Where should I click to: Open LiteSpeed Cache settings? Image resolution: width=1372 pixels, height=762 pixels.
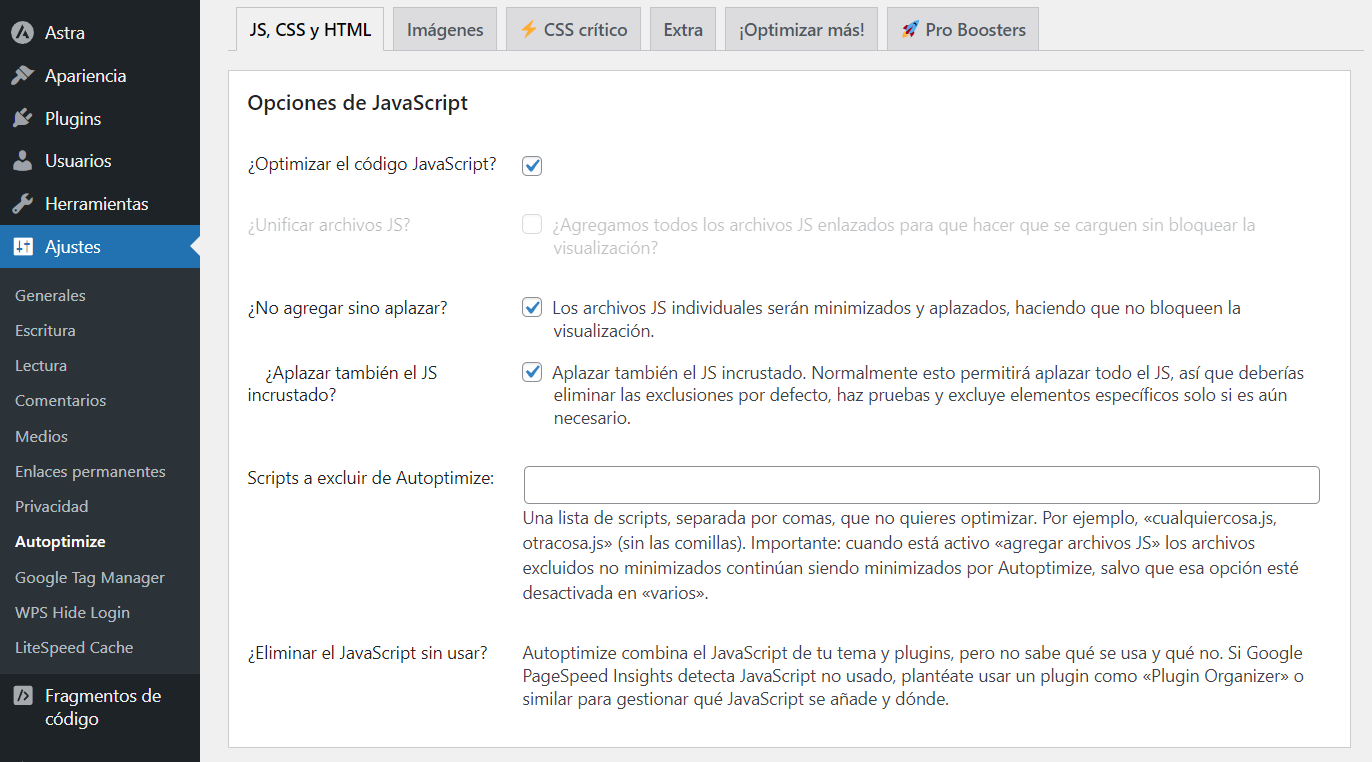click(x=73, y=647)
